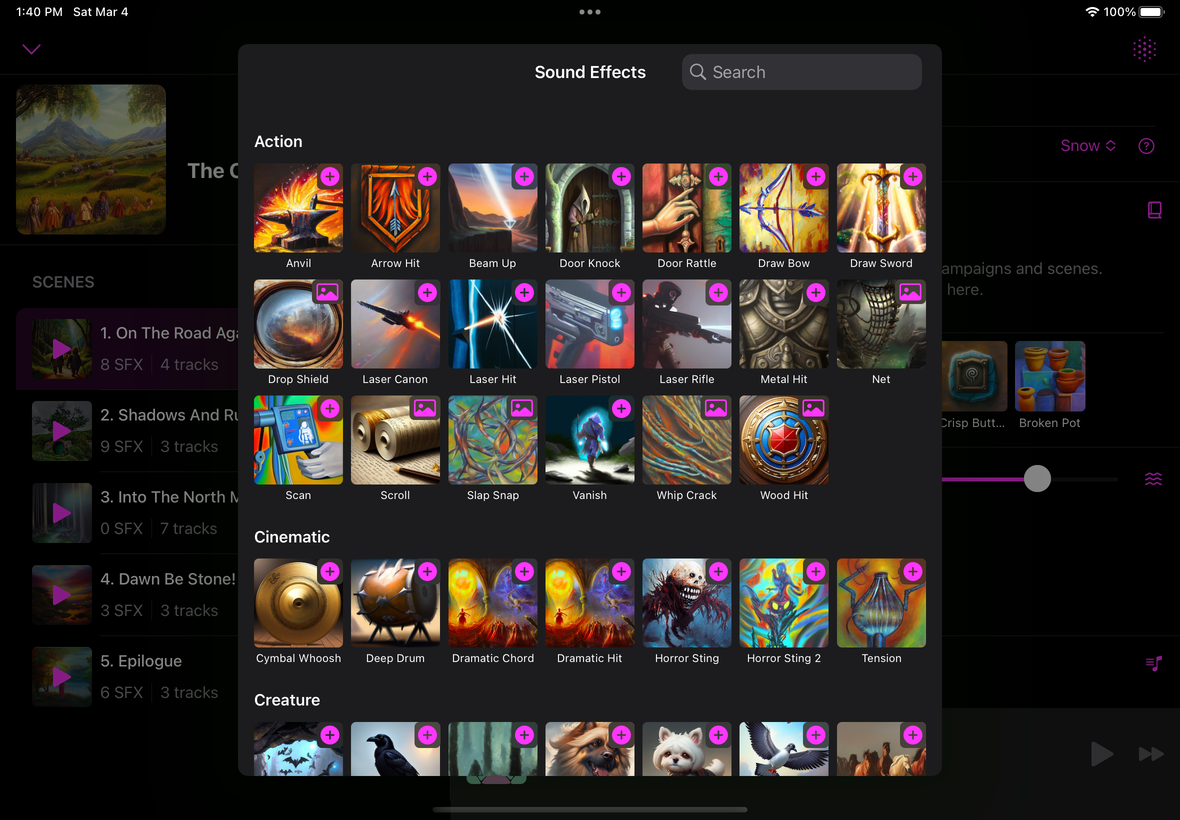Viewport: 1180px width, 820px height.
Task: Select the Horror Sting thumbnail
Action: [686, 603]
